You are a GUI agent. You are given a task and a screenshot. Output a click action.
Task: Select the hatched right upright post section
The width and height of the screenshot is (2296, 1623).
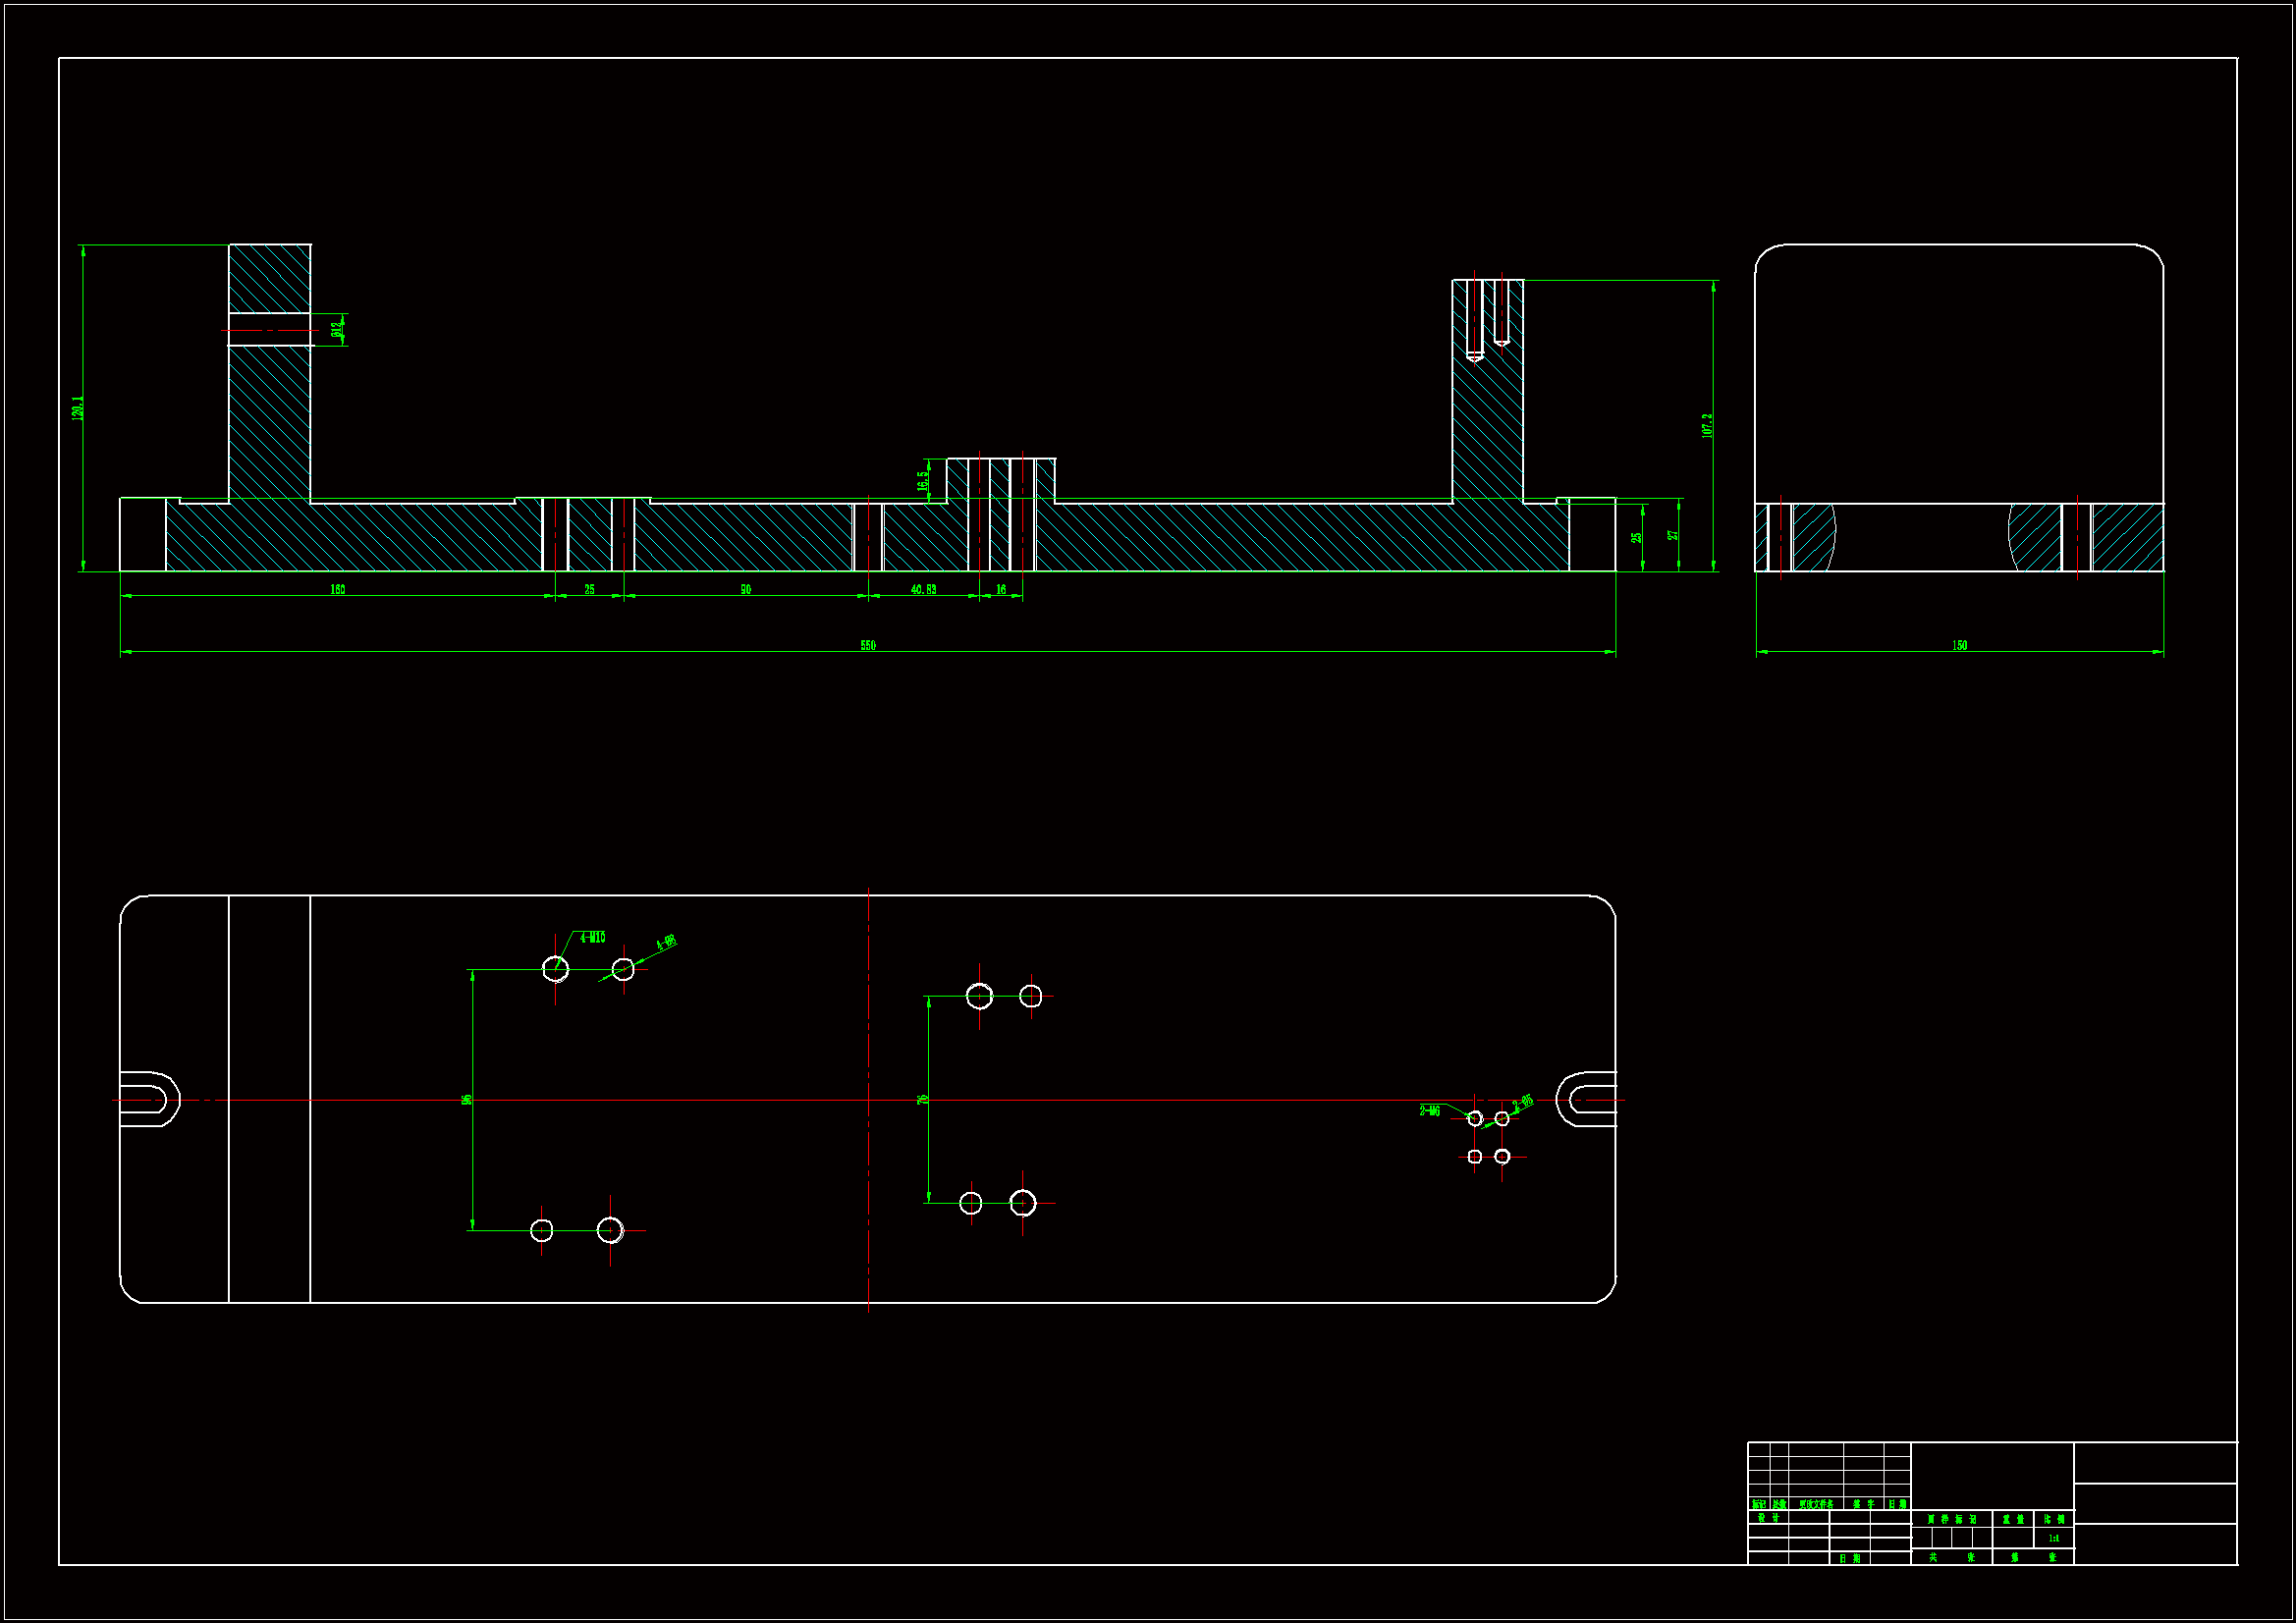pos(1487,430)
